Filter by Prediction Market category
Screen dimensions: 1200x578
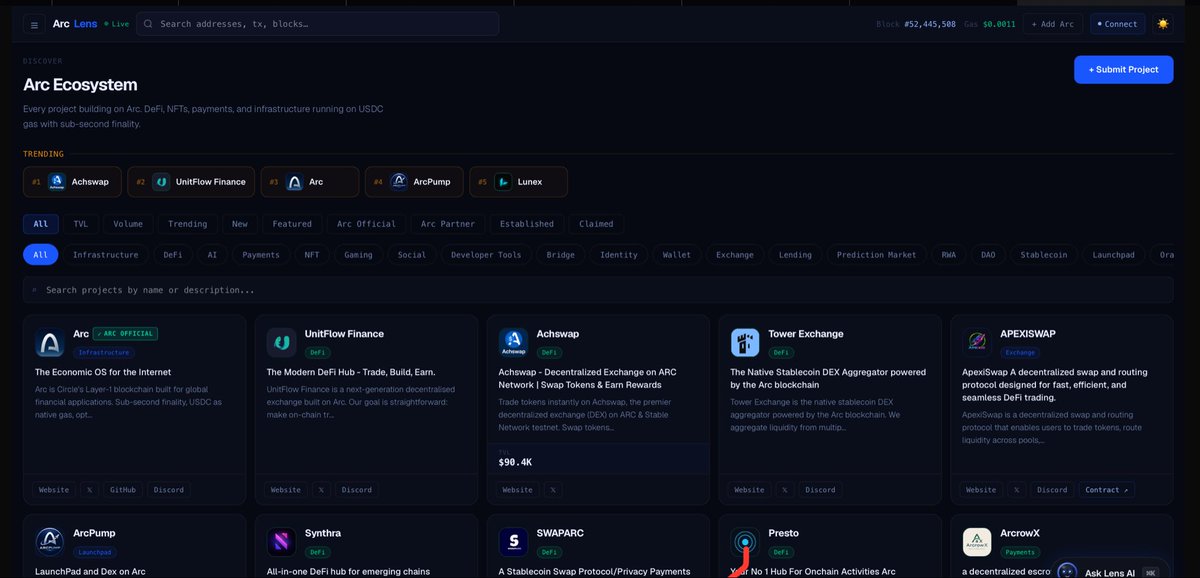(x=876, y=255)
